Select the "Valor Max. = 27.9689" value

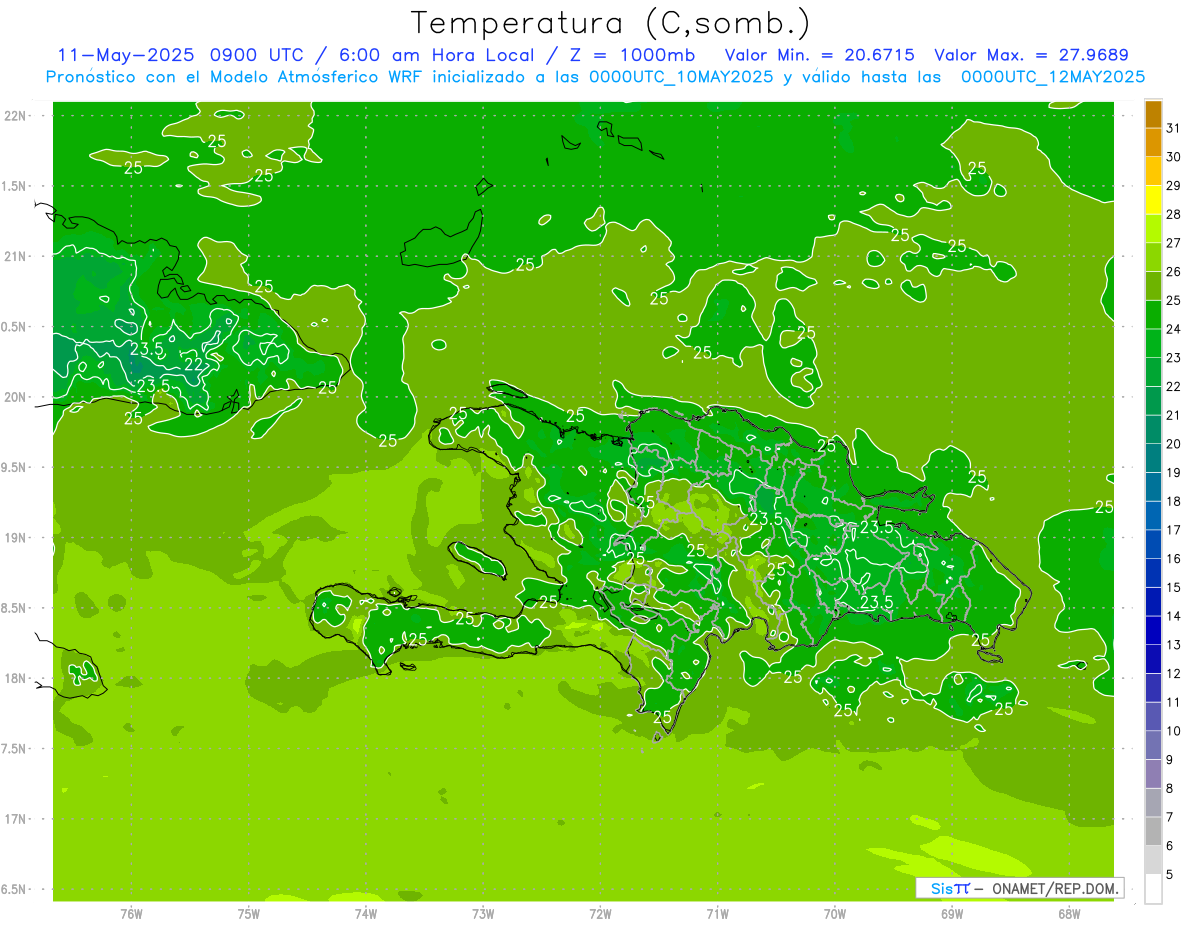point(1032,55)
